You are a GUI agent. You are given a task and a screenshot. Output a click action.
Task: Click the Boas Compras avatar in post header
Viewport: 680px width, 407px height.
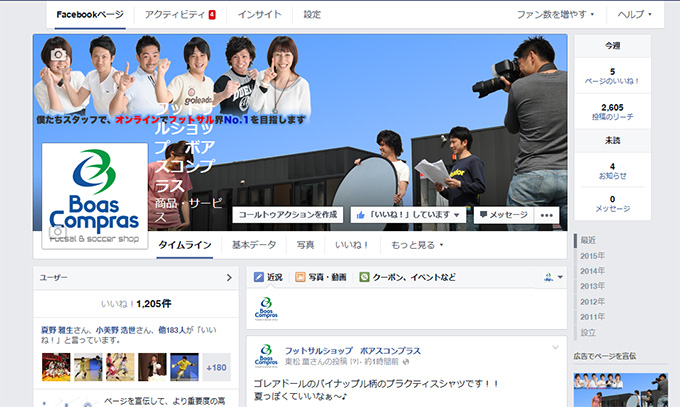[x=266, y=356]
